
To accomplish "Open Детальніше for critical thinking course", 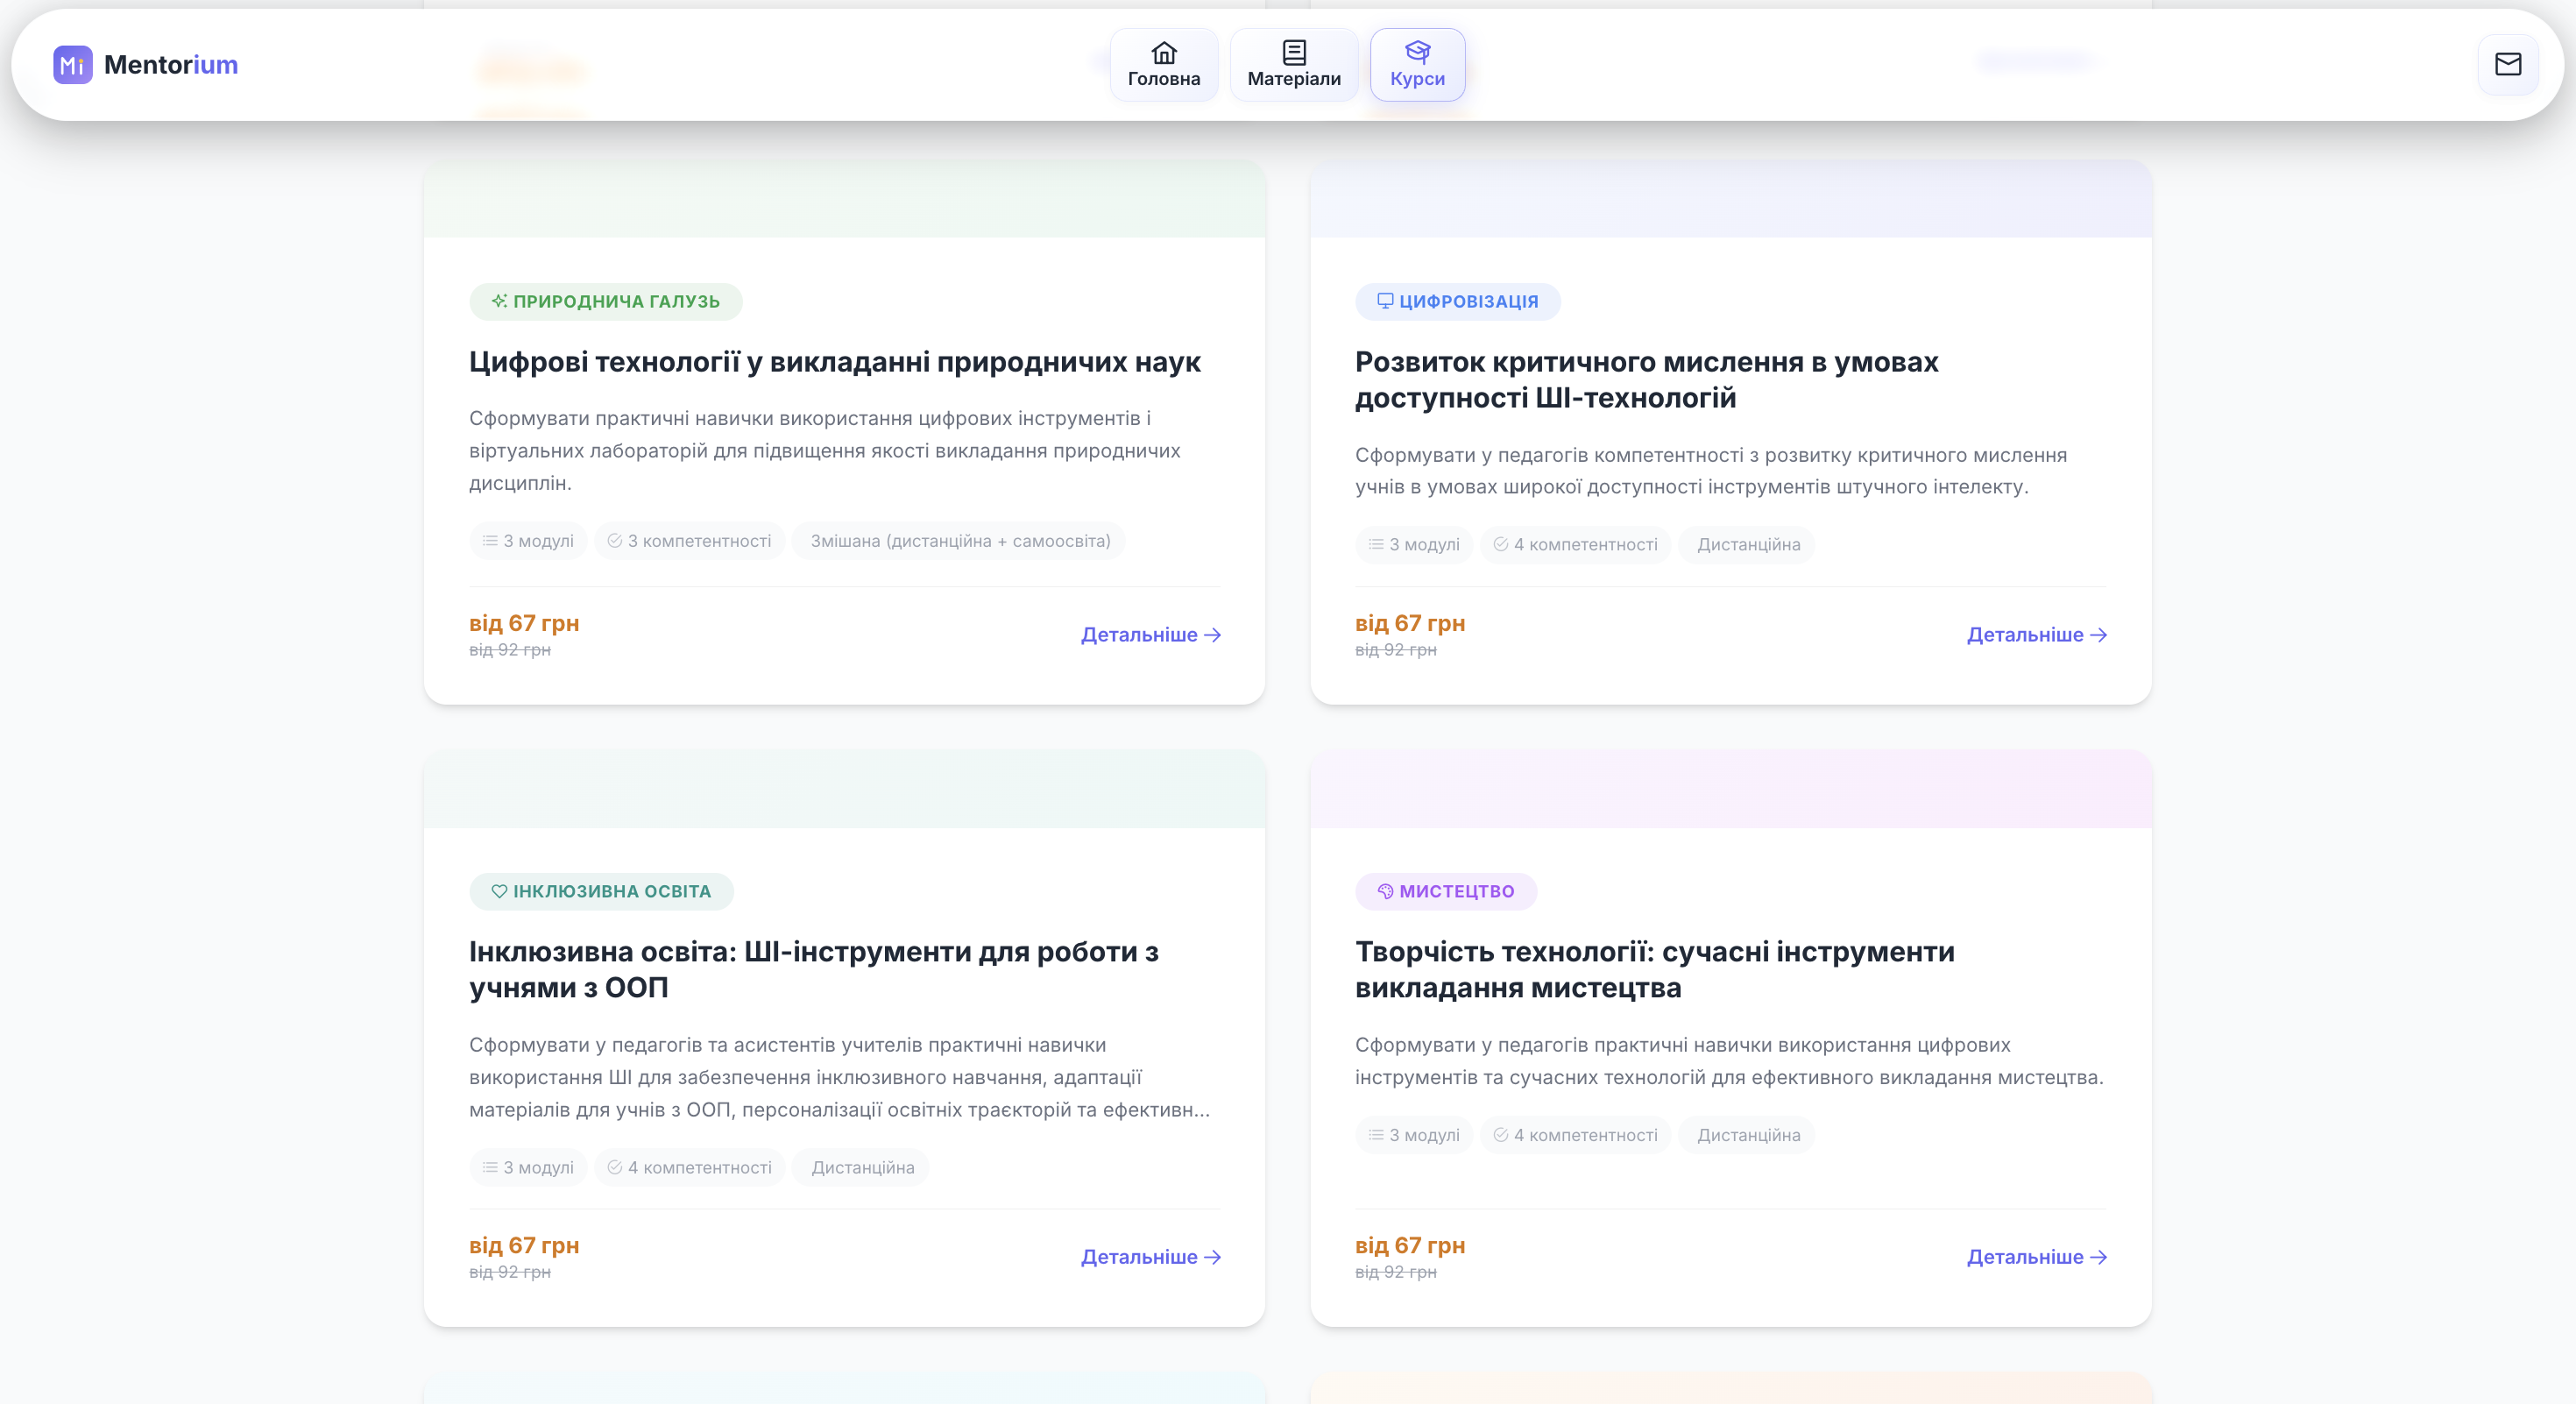I will click(x=2036, y=634).
